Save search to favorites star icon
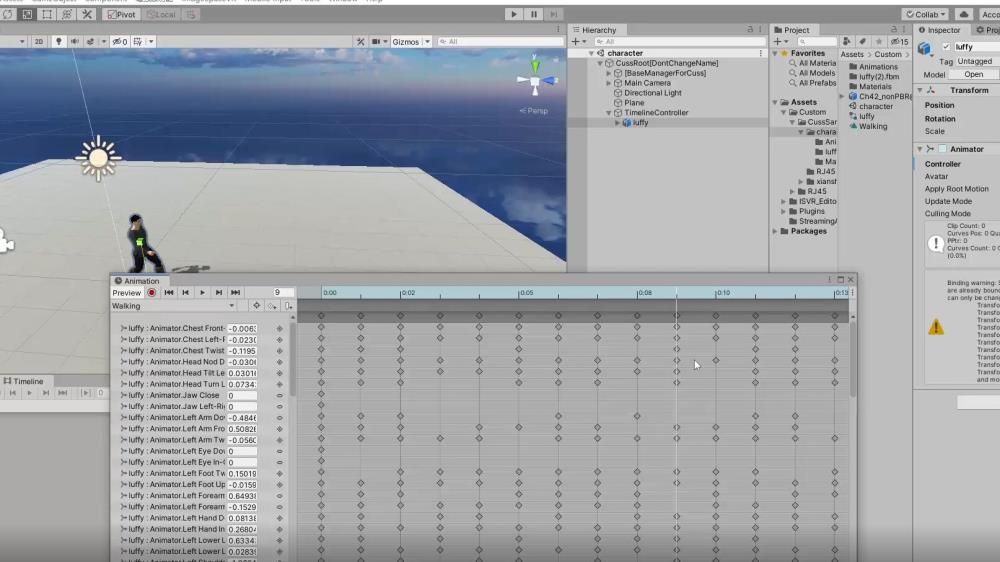 point(879,41)
